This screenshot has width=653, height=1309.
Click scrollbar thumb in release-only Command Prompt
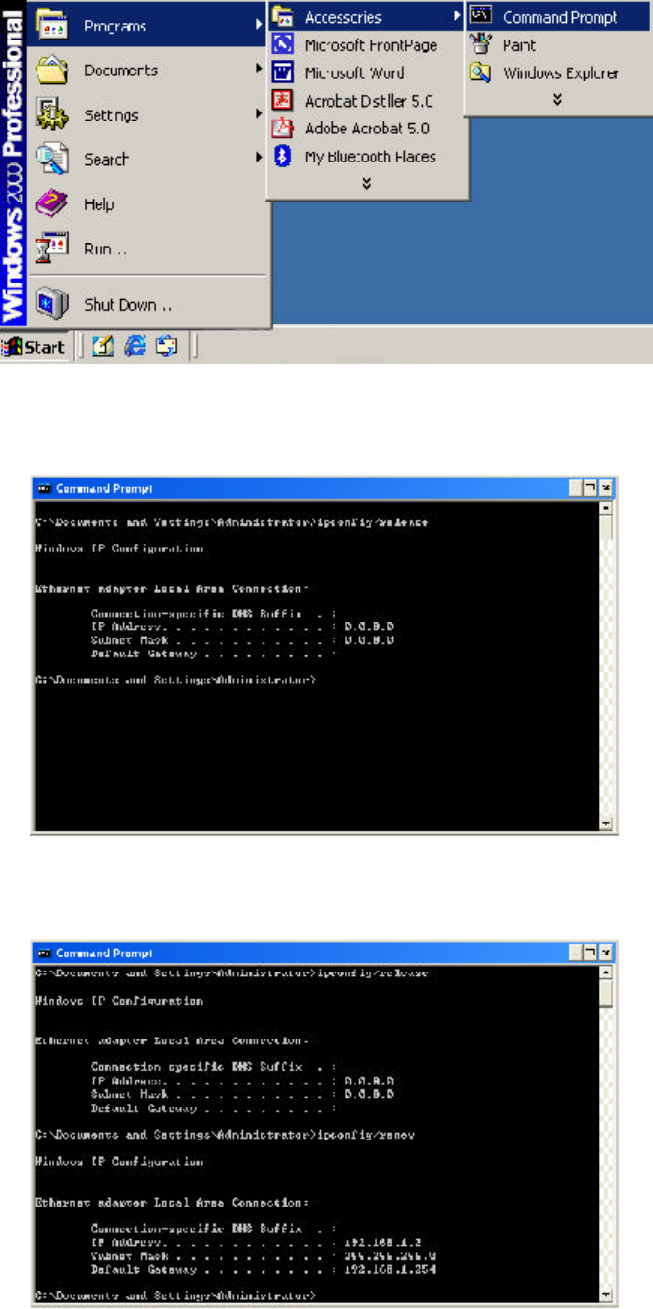point(606,526)
